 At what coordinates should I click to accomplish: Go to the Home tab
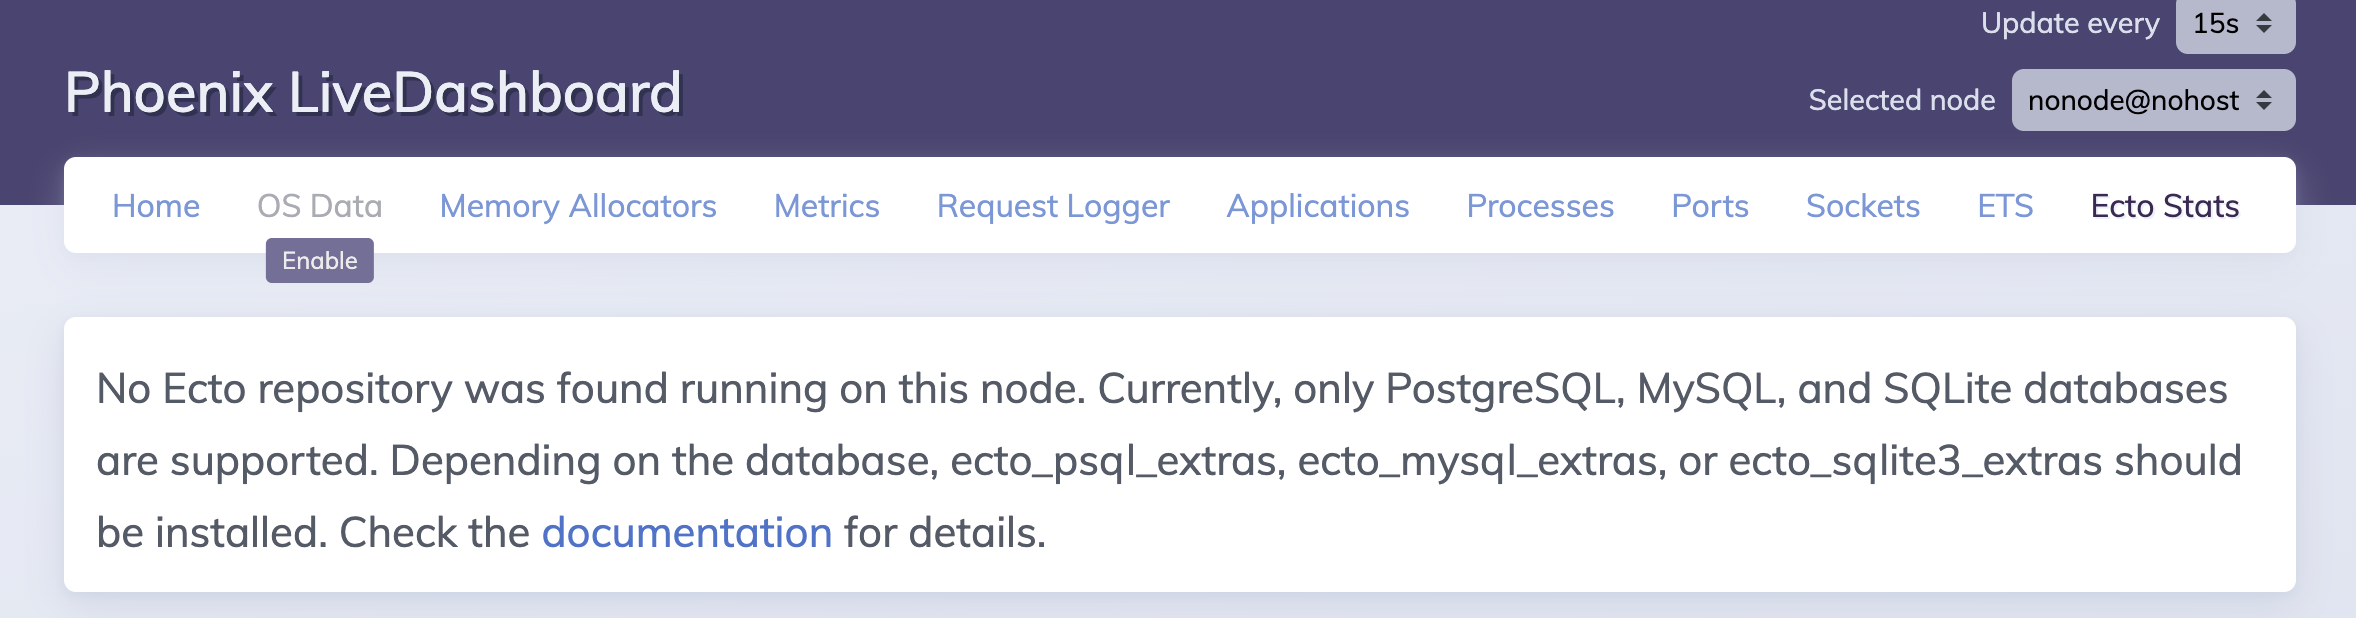coord(156,206)
